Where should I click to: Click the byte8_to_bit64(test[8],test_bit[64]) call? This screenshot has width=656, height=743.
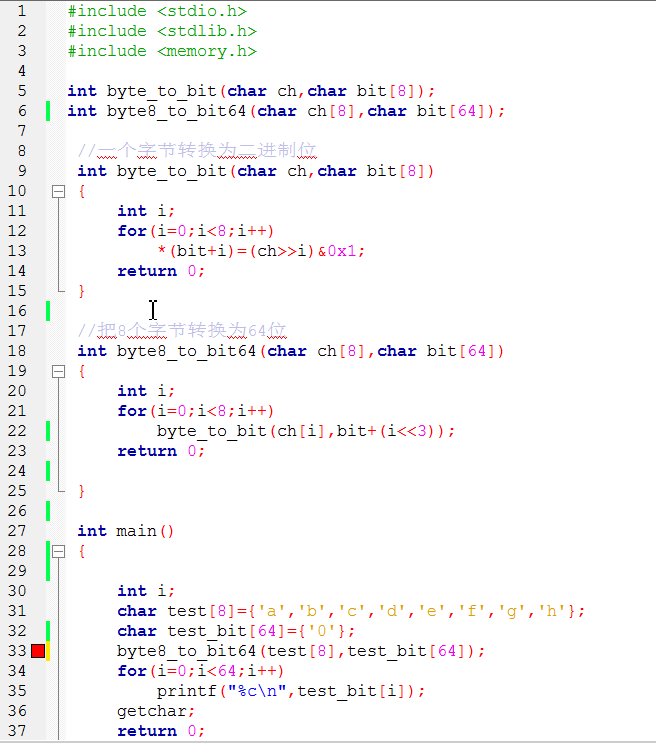point(301,652)
